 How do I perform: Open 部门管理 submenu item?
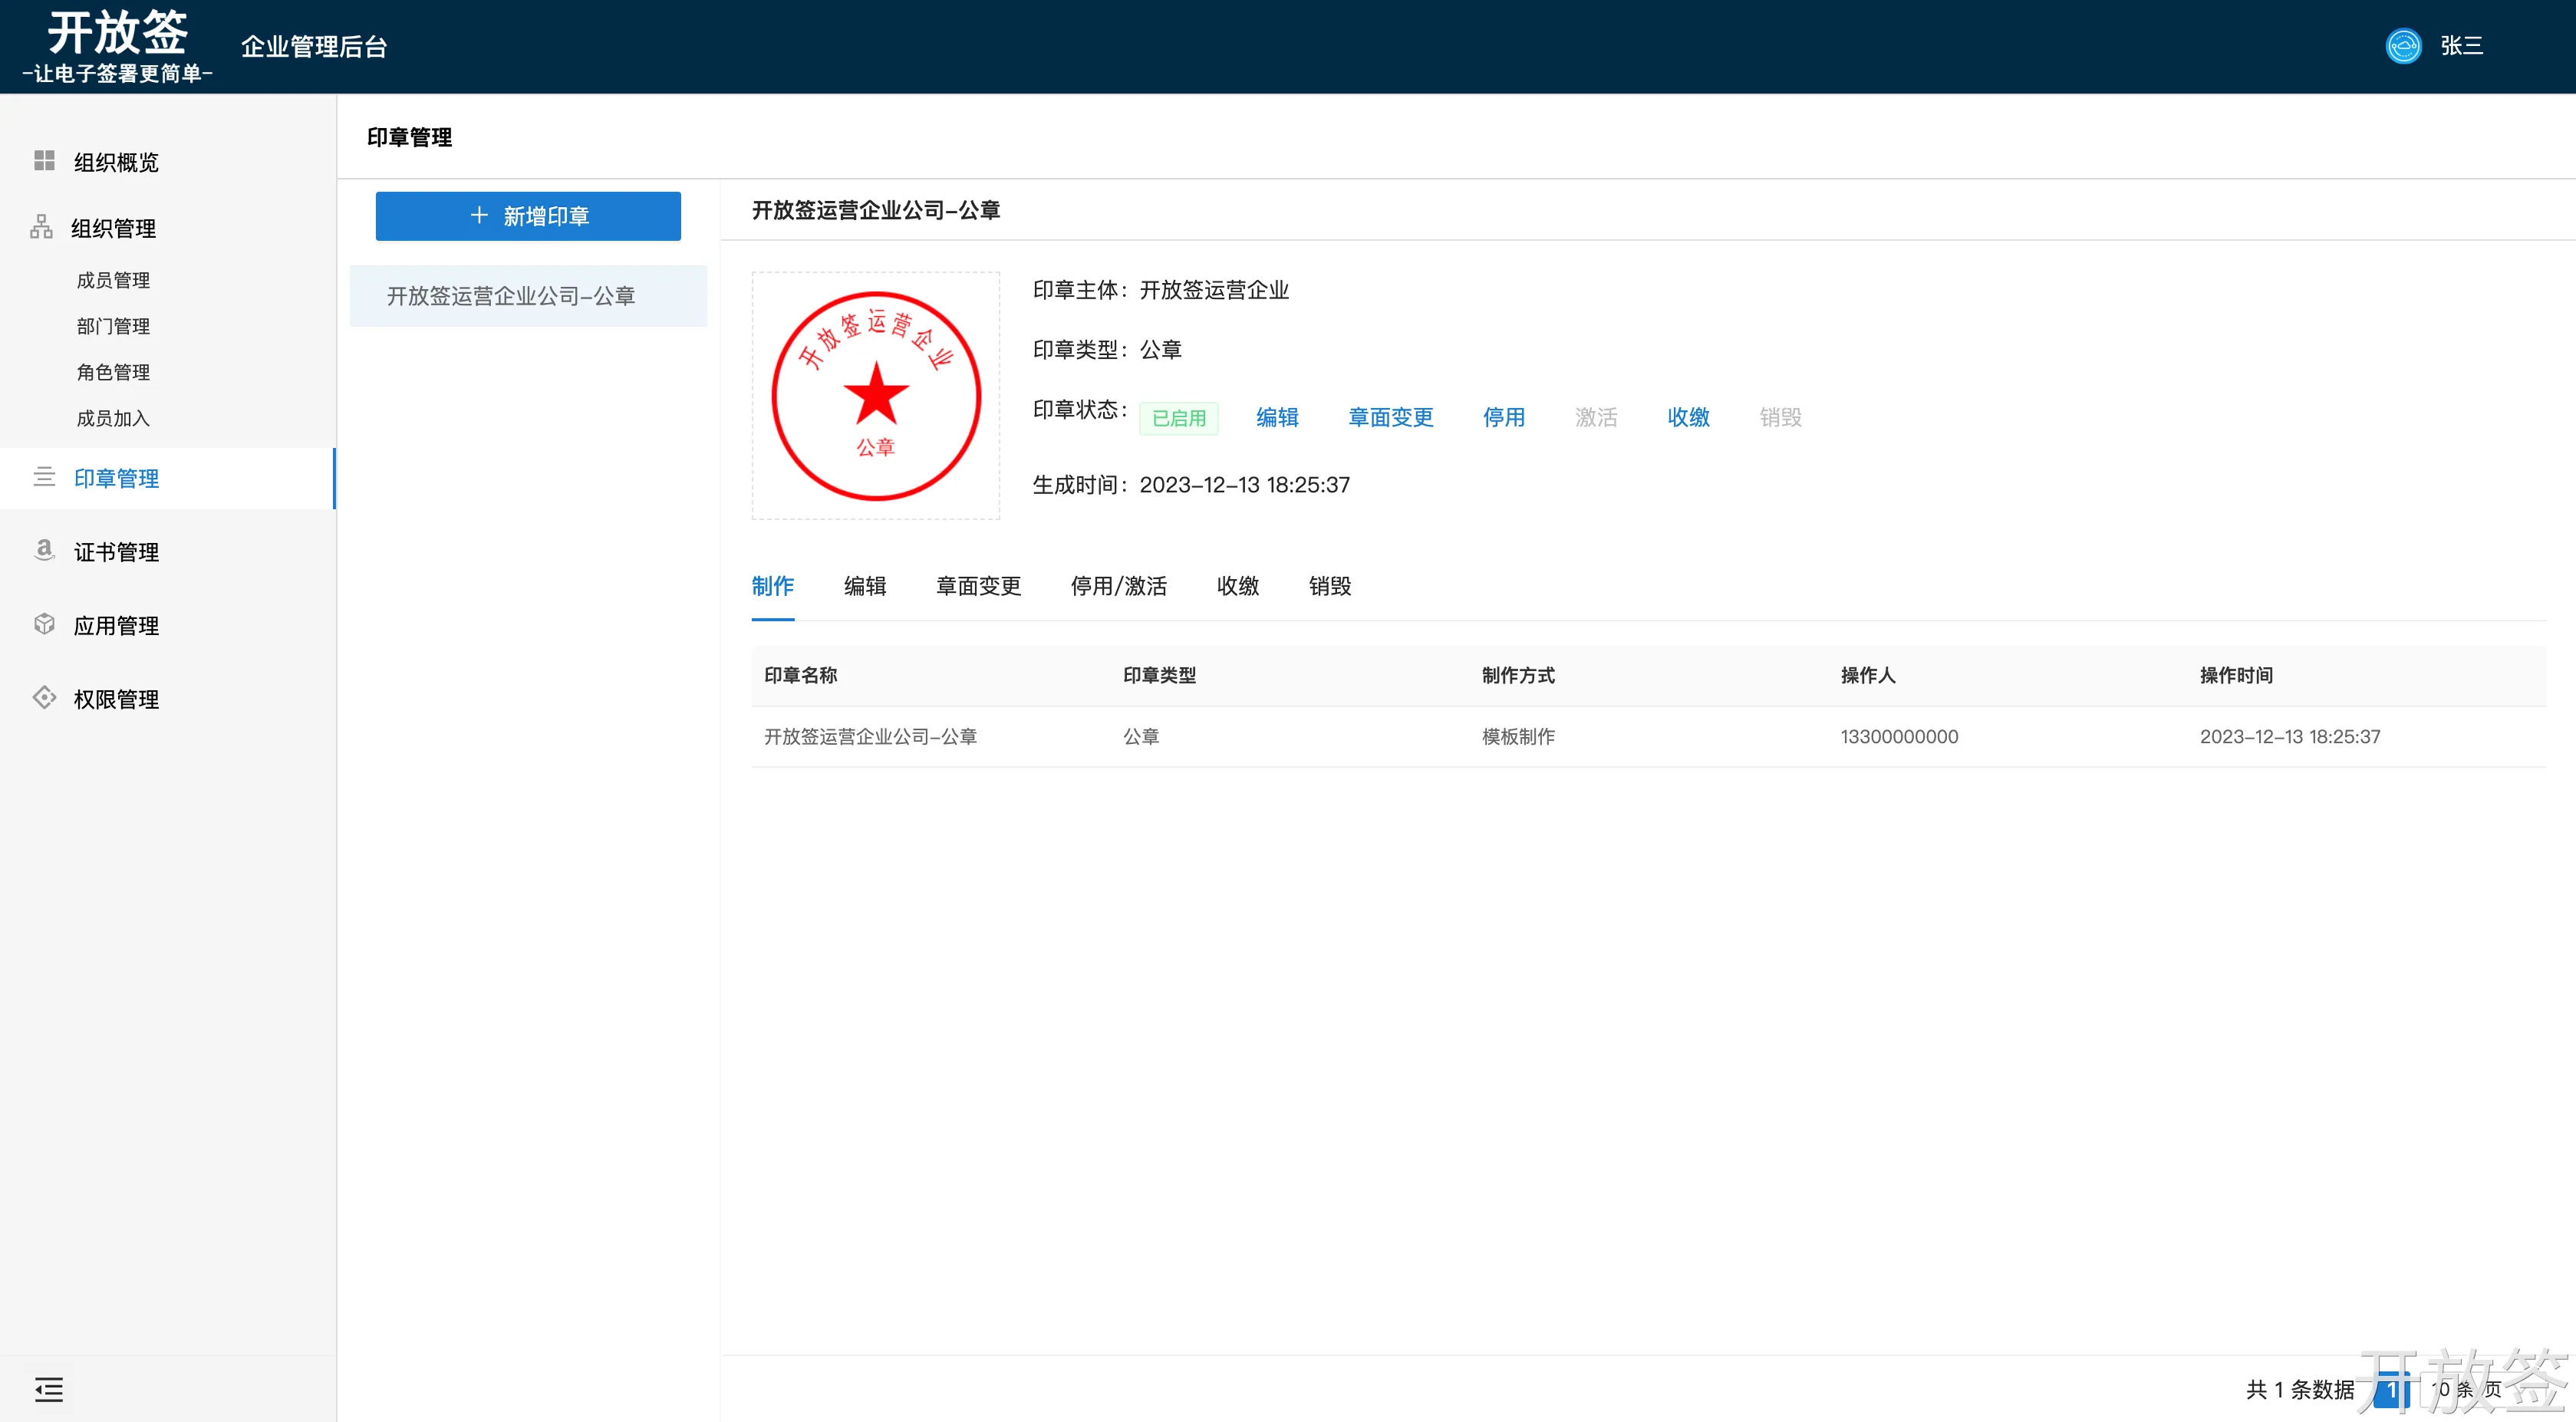pos(113,326)
